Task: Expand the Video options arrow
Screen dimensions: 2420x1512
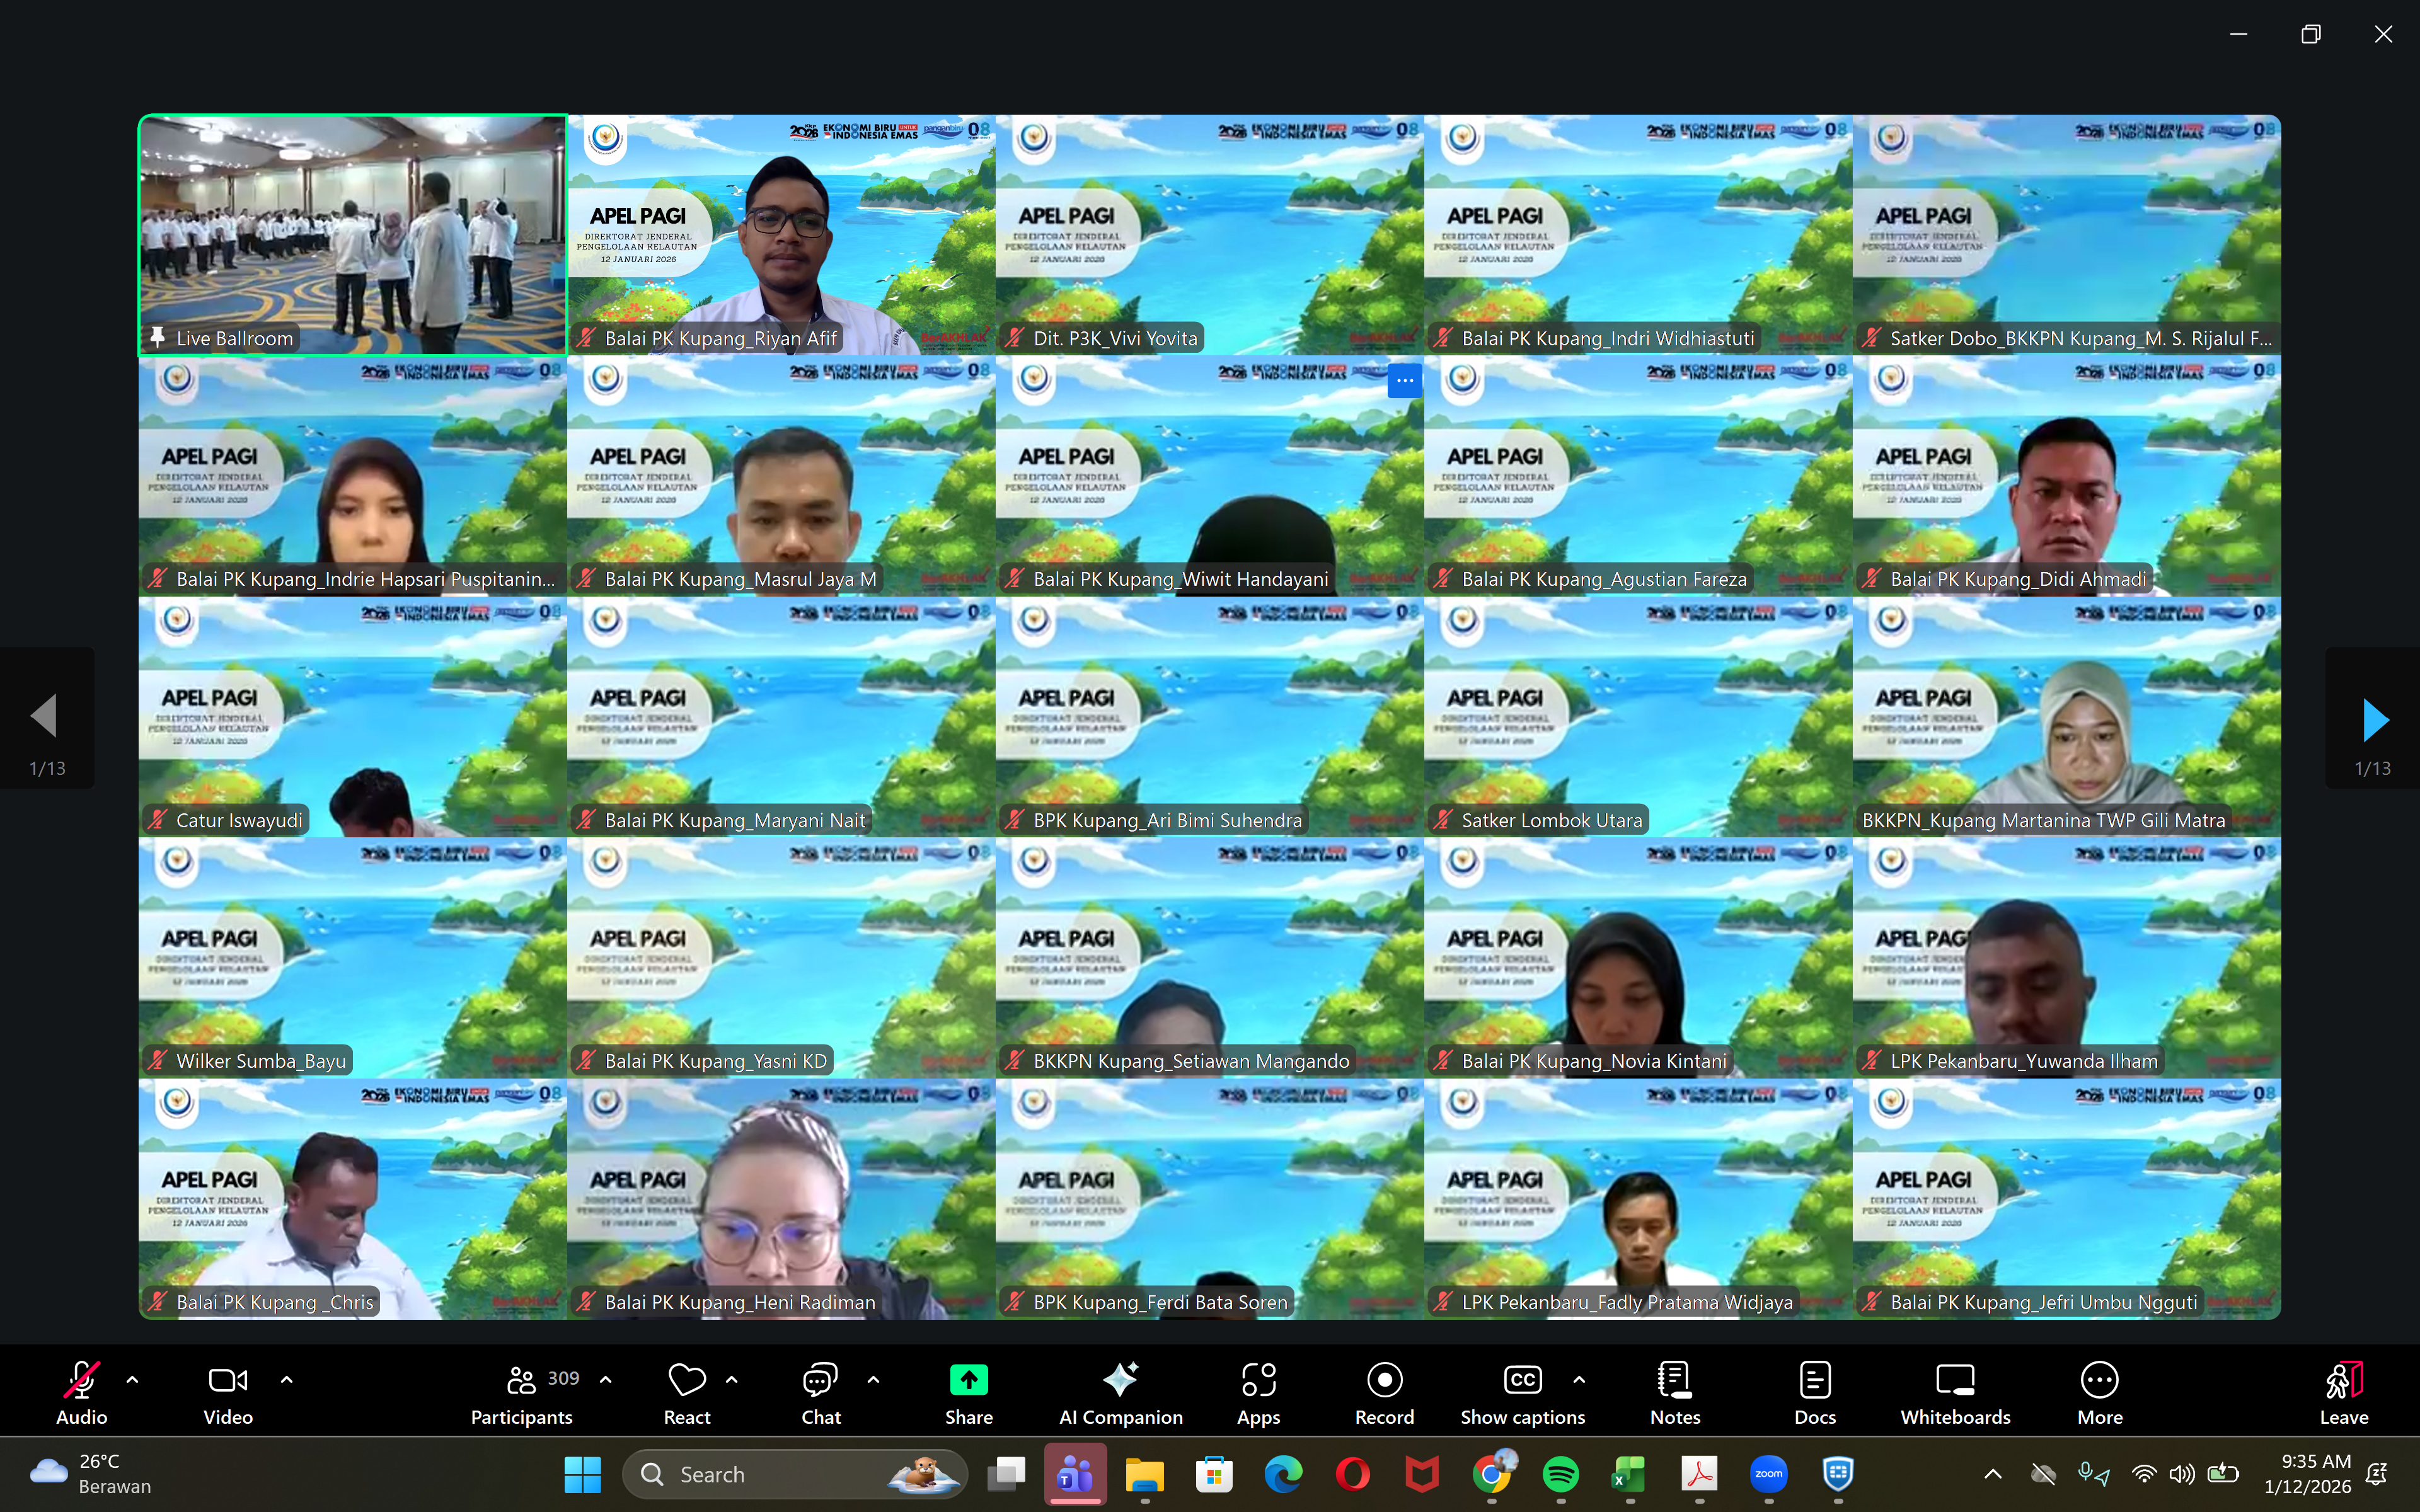Action: click(x=286, y=1380)
